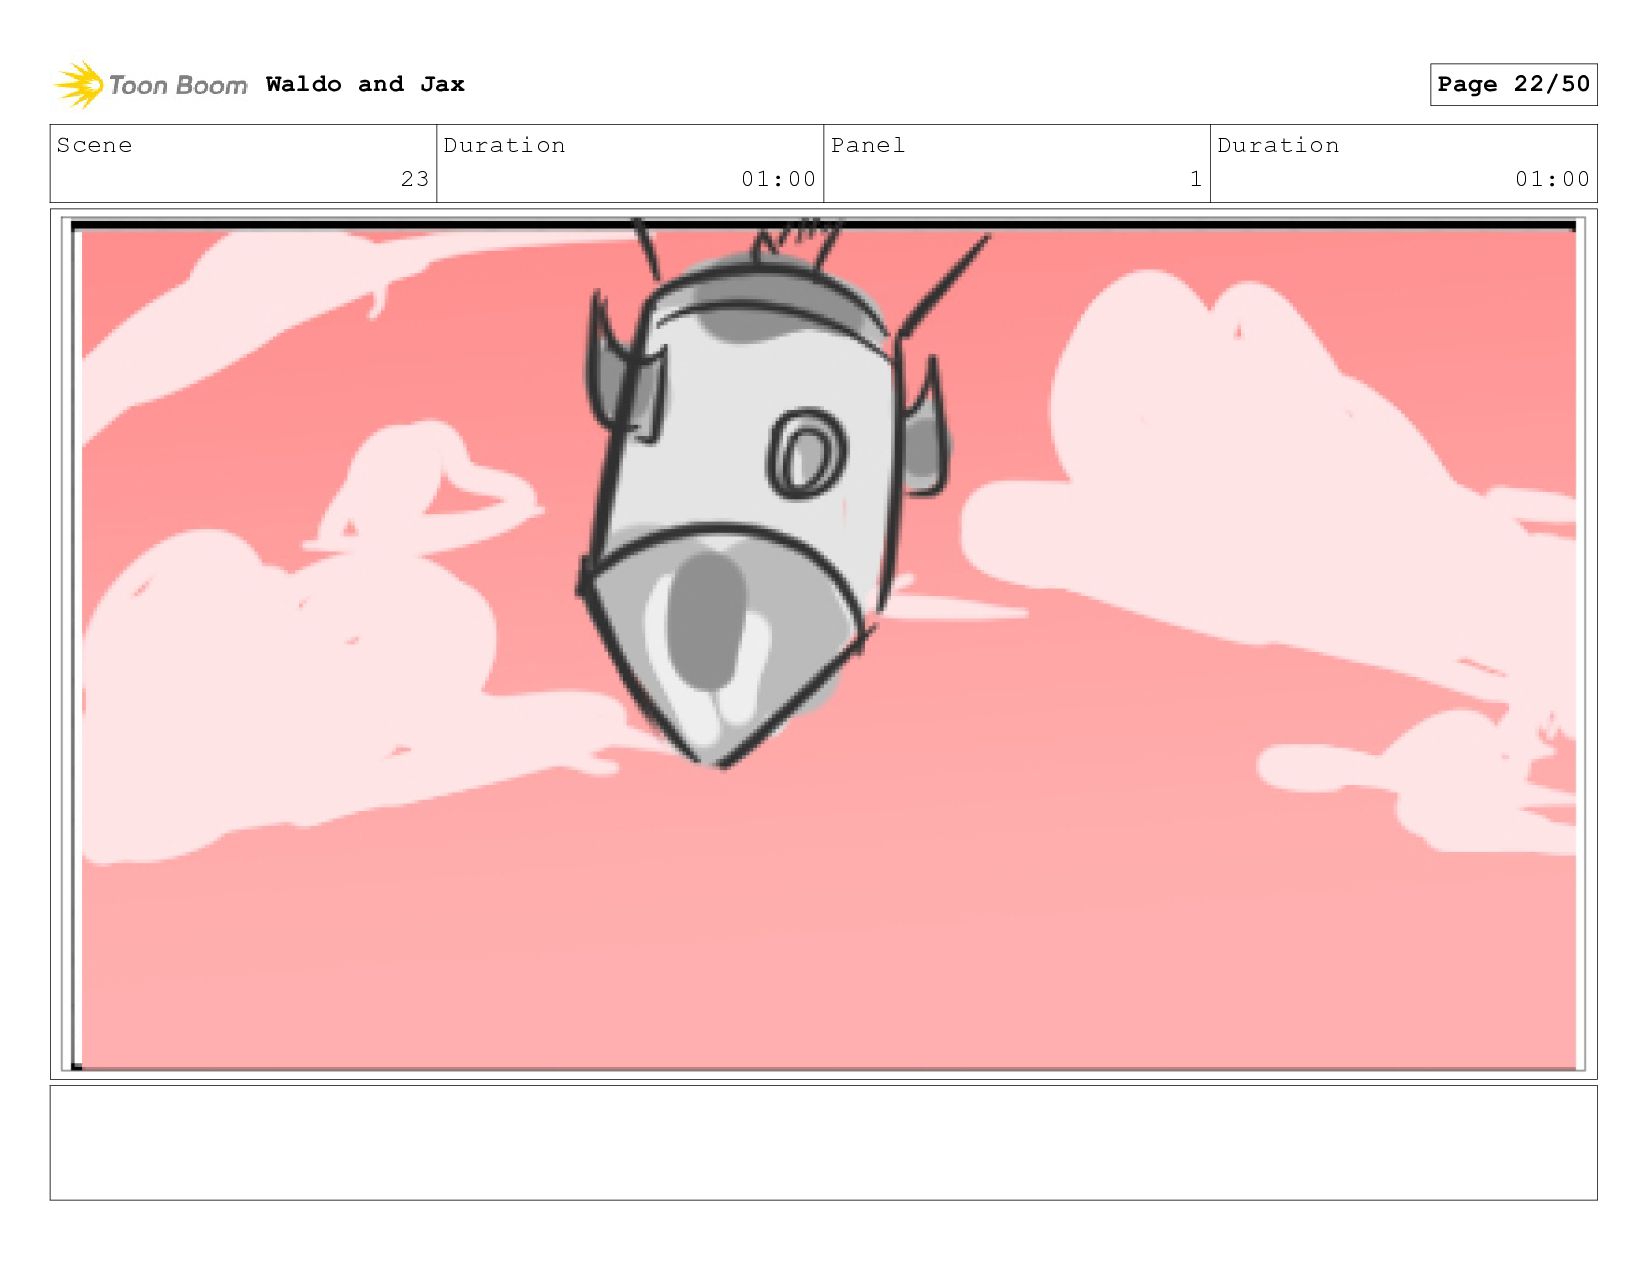This screenshot has width=1650, height=1275.
Task: Click the empty notes box below the panel
Action: 824,1143
